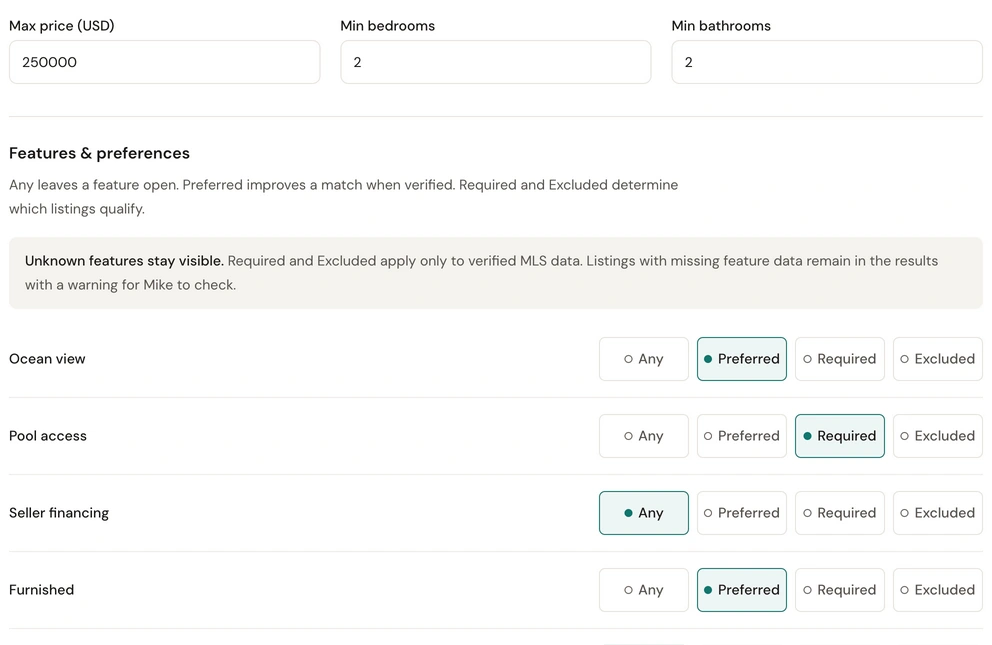
Task: Switch Furnished to Any
Action: point(643,590)
